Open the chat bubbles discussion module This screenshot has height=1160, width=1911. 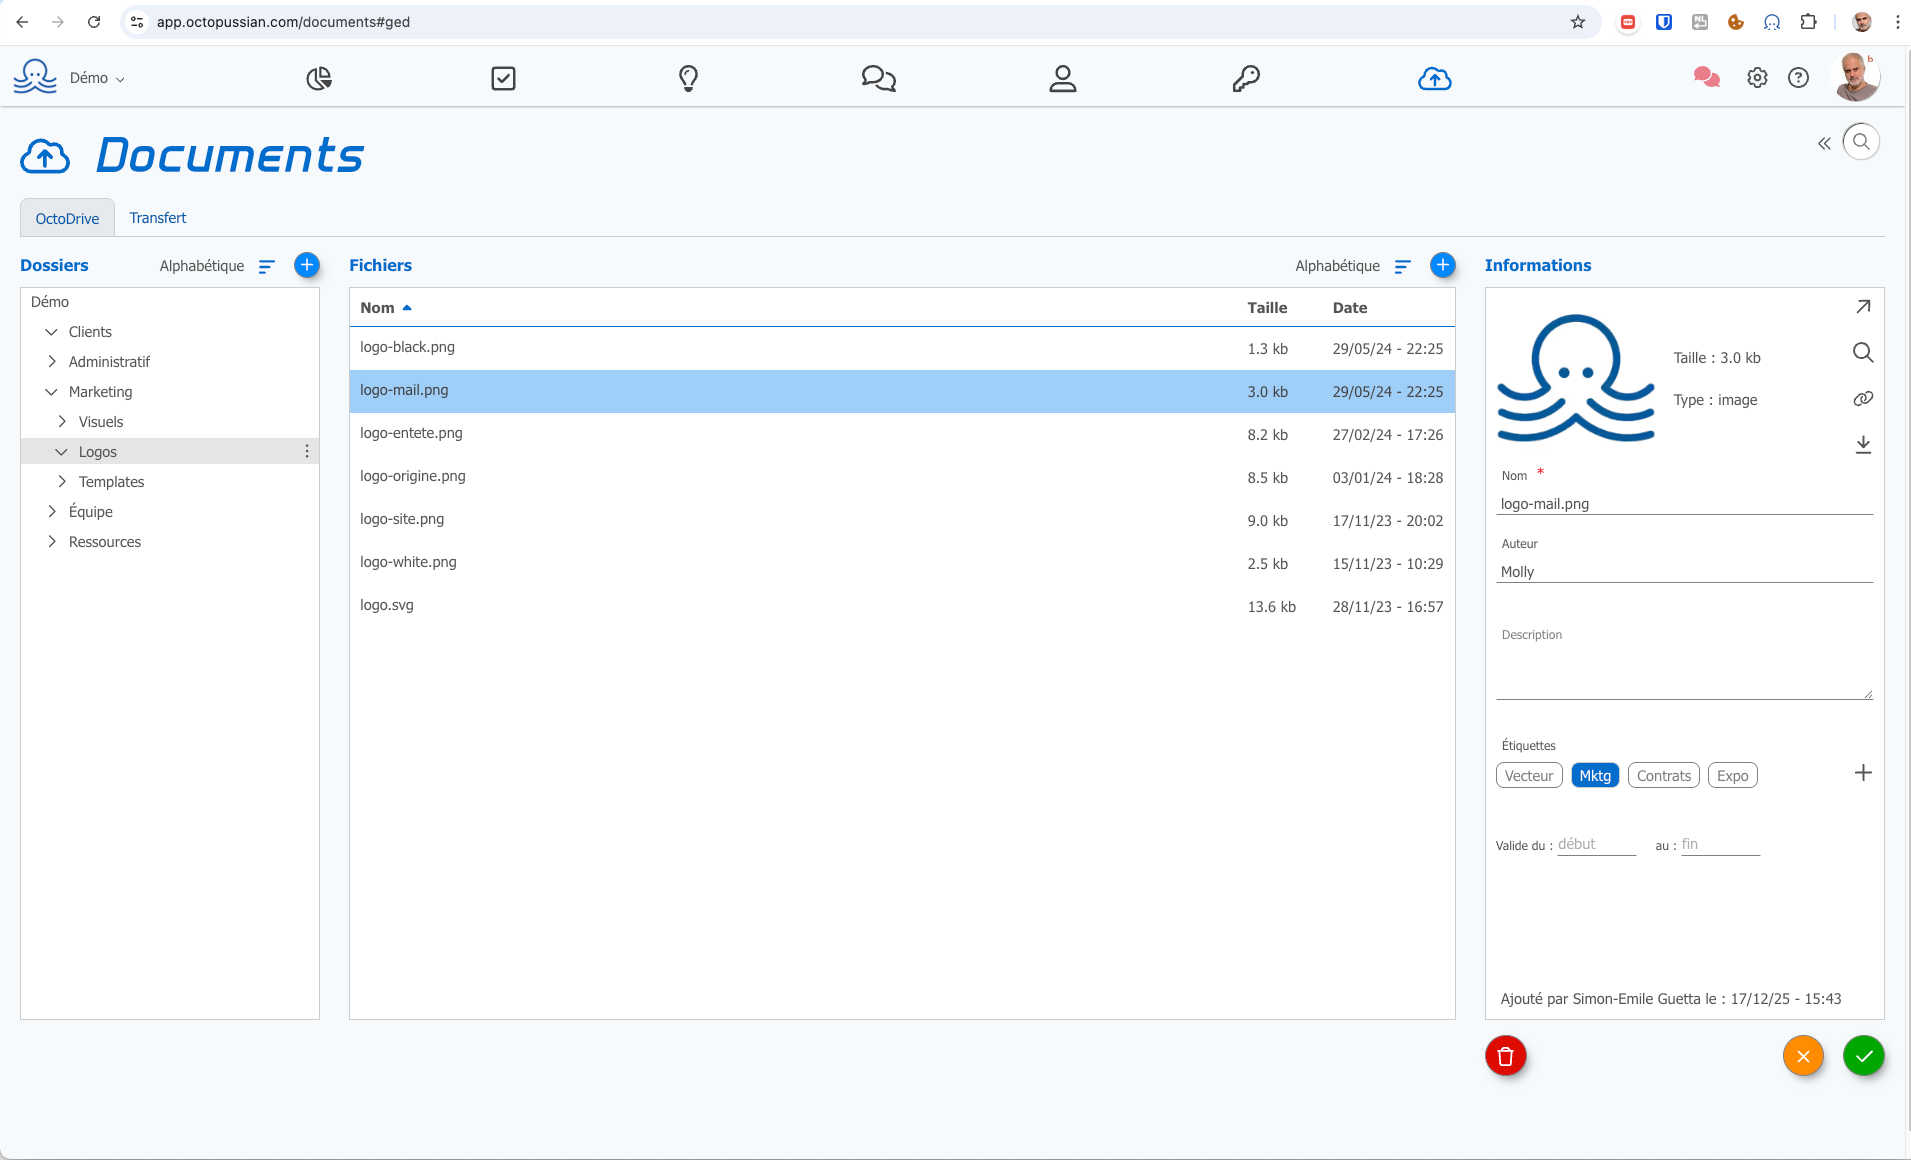(x=877, y=78)
